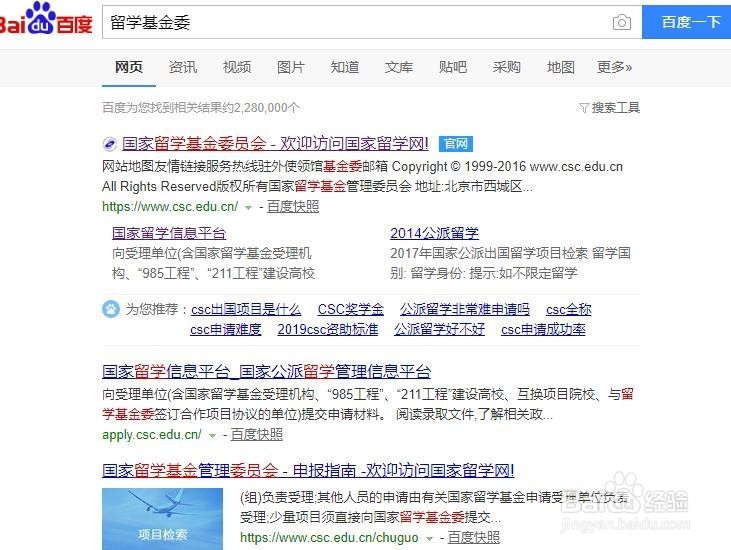731x550 pixels.
Task: Click the Baidu logo
Action: coord(46,19)
